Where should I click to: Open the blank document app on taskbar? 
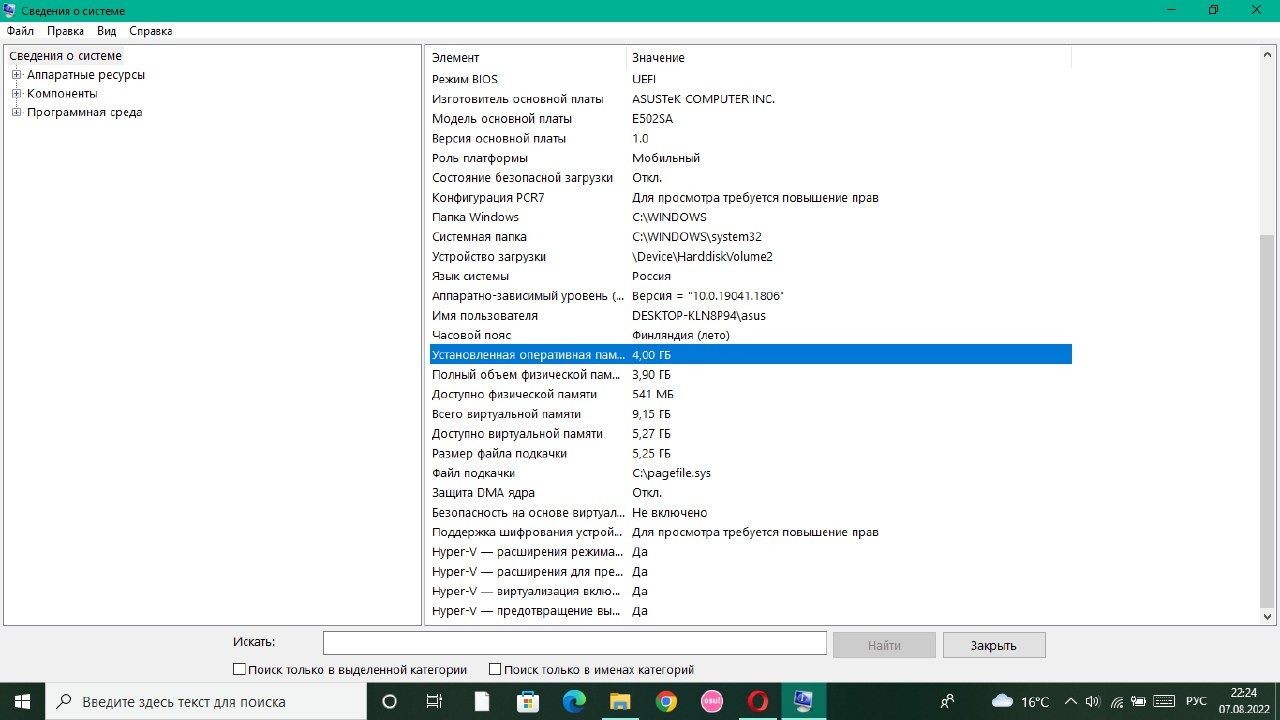click(482, 701)
